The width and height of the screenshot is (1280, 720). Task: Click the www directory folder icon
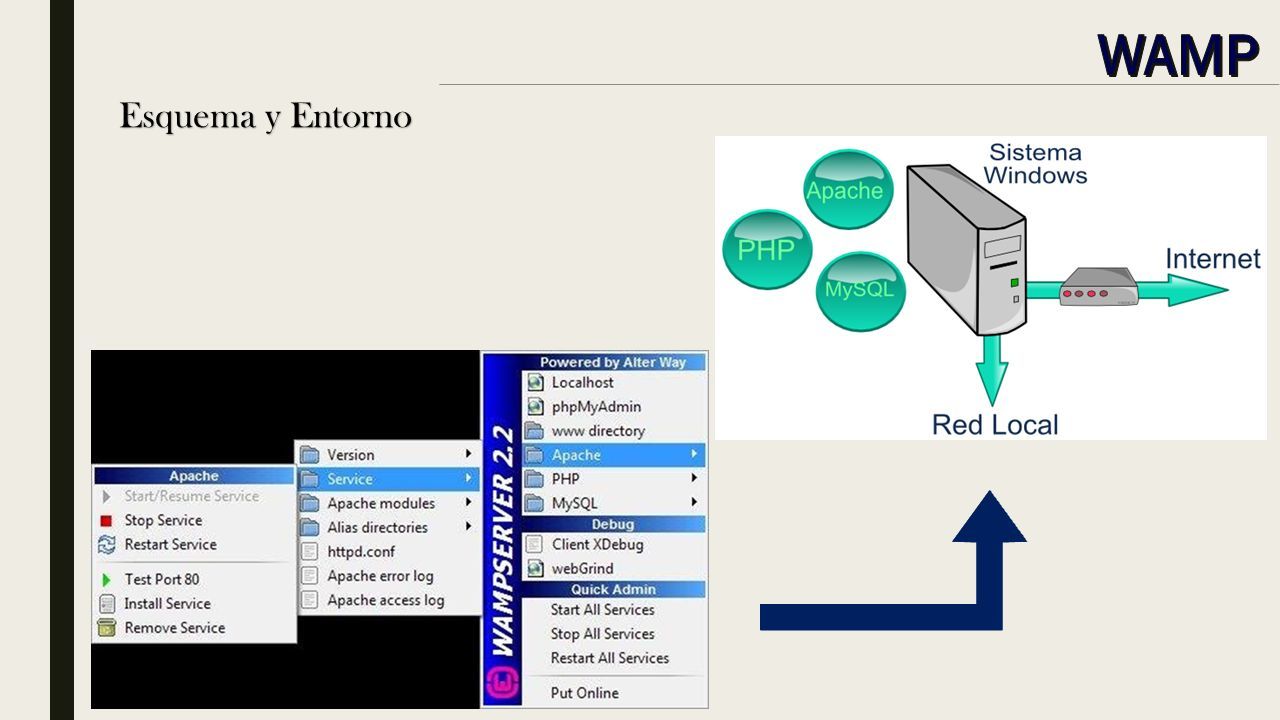coord(535,431)
